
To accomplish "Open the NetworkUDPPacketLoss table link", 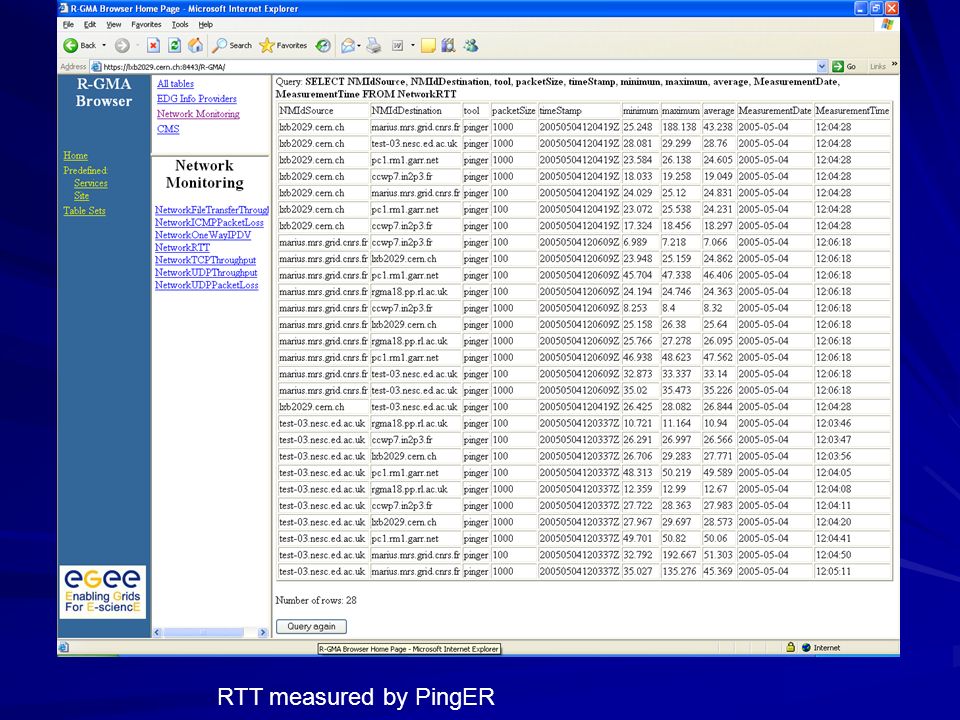I will [206, 285].
